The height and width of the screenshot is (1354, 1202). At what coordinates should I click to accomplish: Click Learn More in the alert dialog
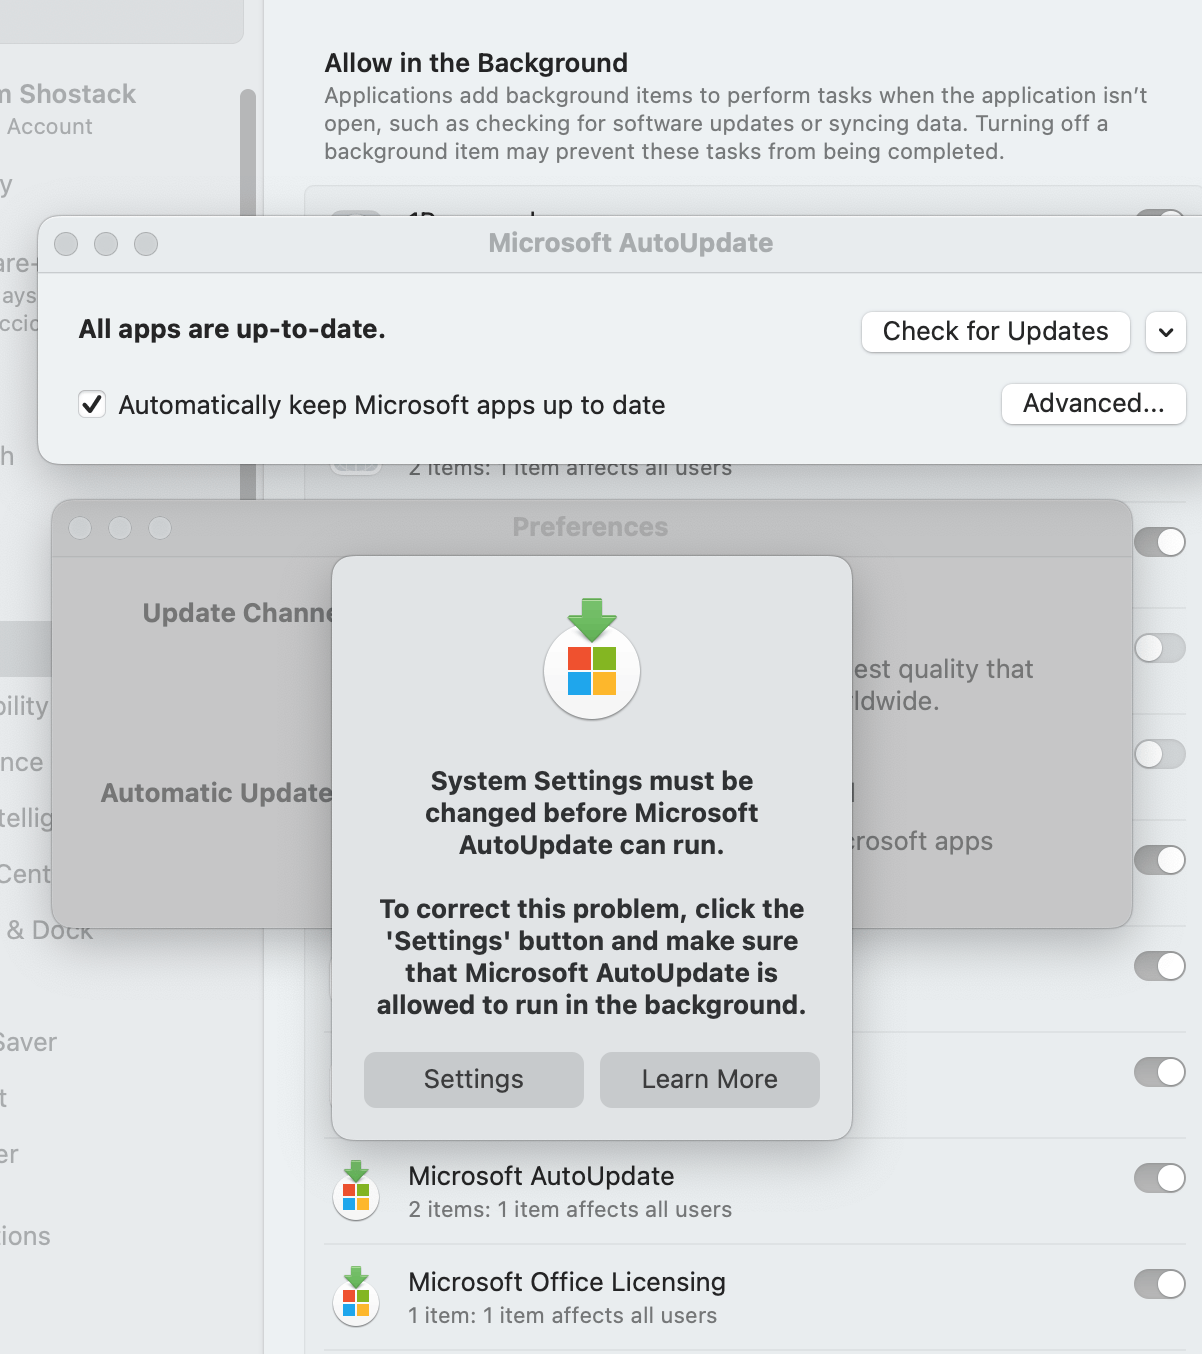click(709, 1079)
